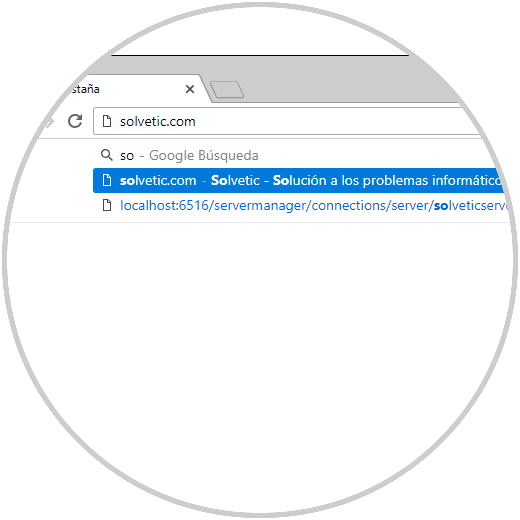Click the page icon of the localhost suggestion
This screenshot has width=520, height=520.
pos(107,205)
